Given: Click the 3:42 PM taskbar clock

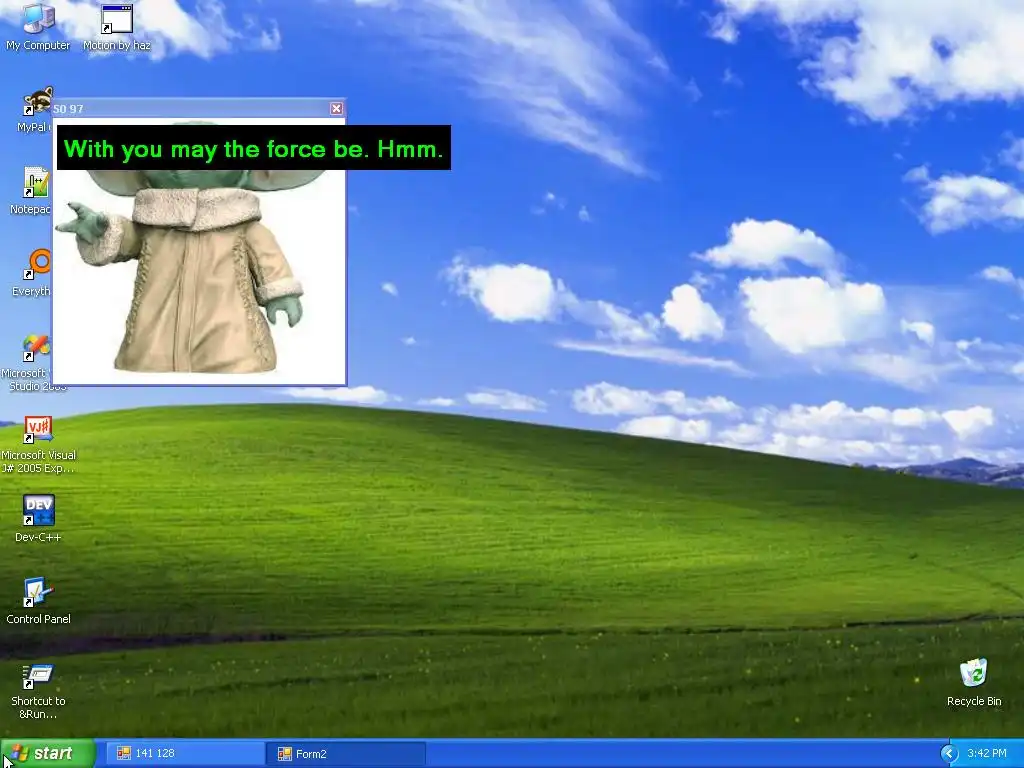Looking at the screenshot, I should pos(987,754).
